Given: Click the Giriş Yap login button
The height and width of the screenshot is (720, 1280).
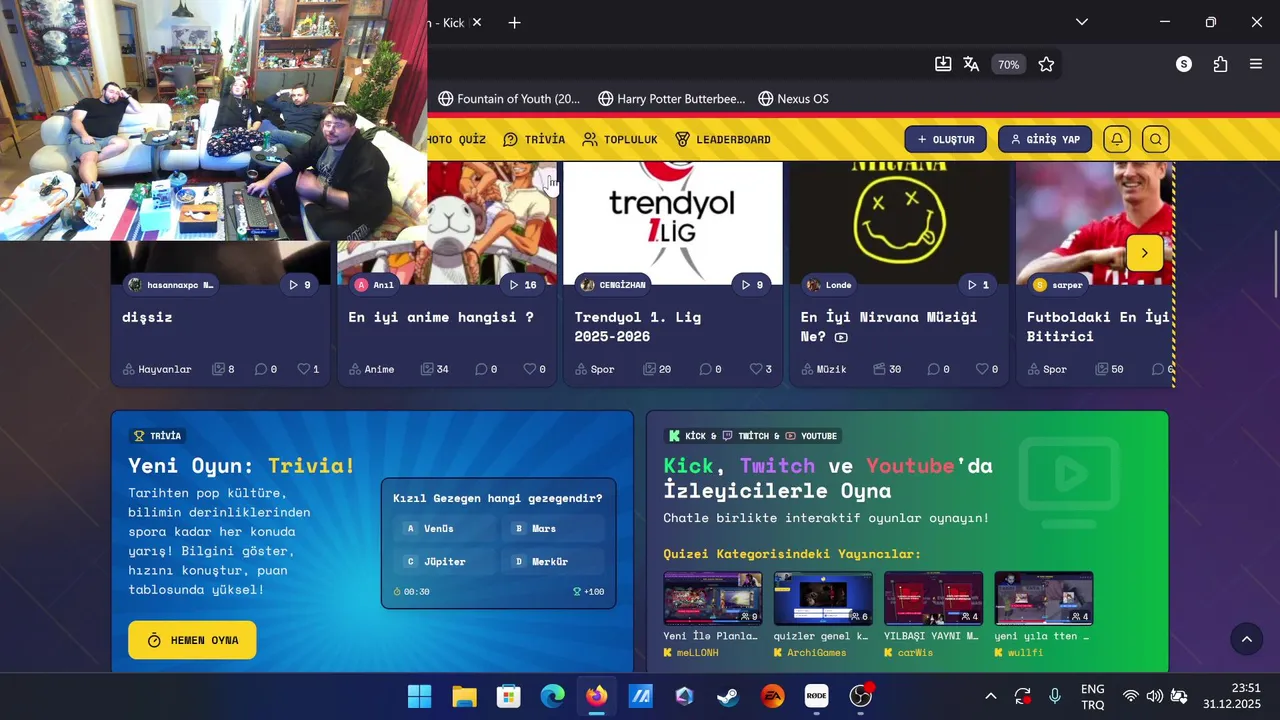Looking at the screenshot, I should pyautogui.click(x=1045, y=139).
